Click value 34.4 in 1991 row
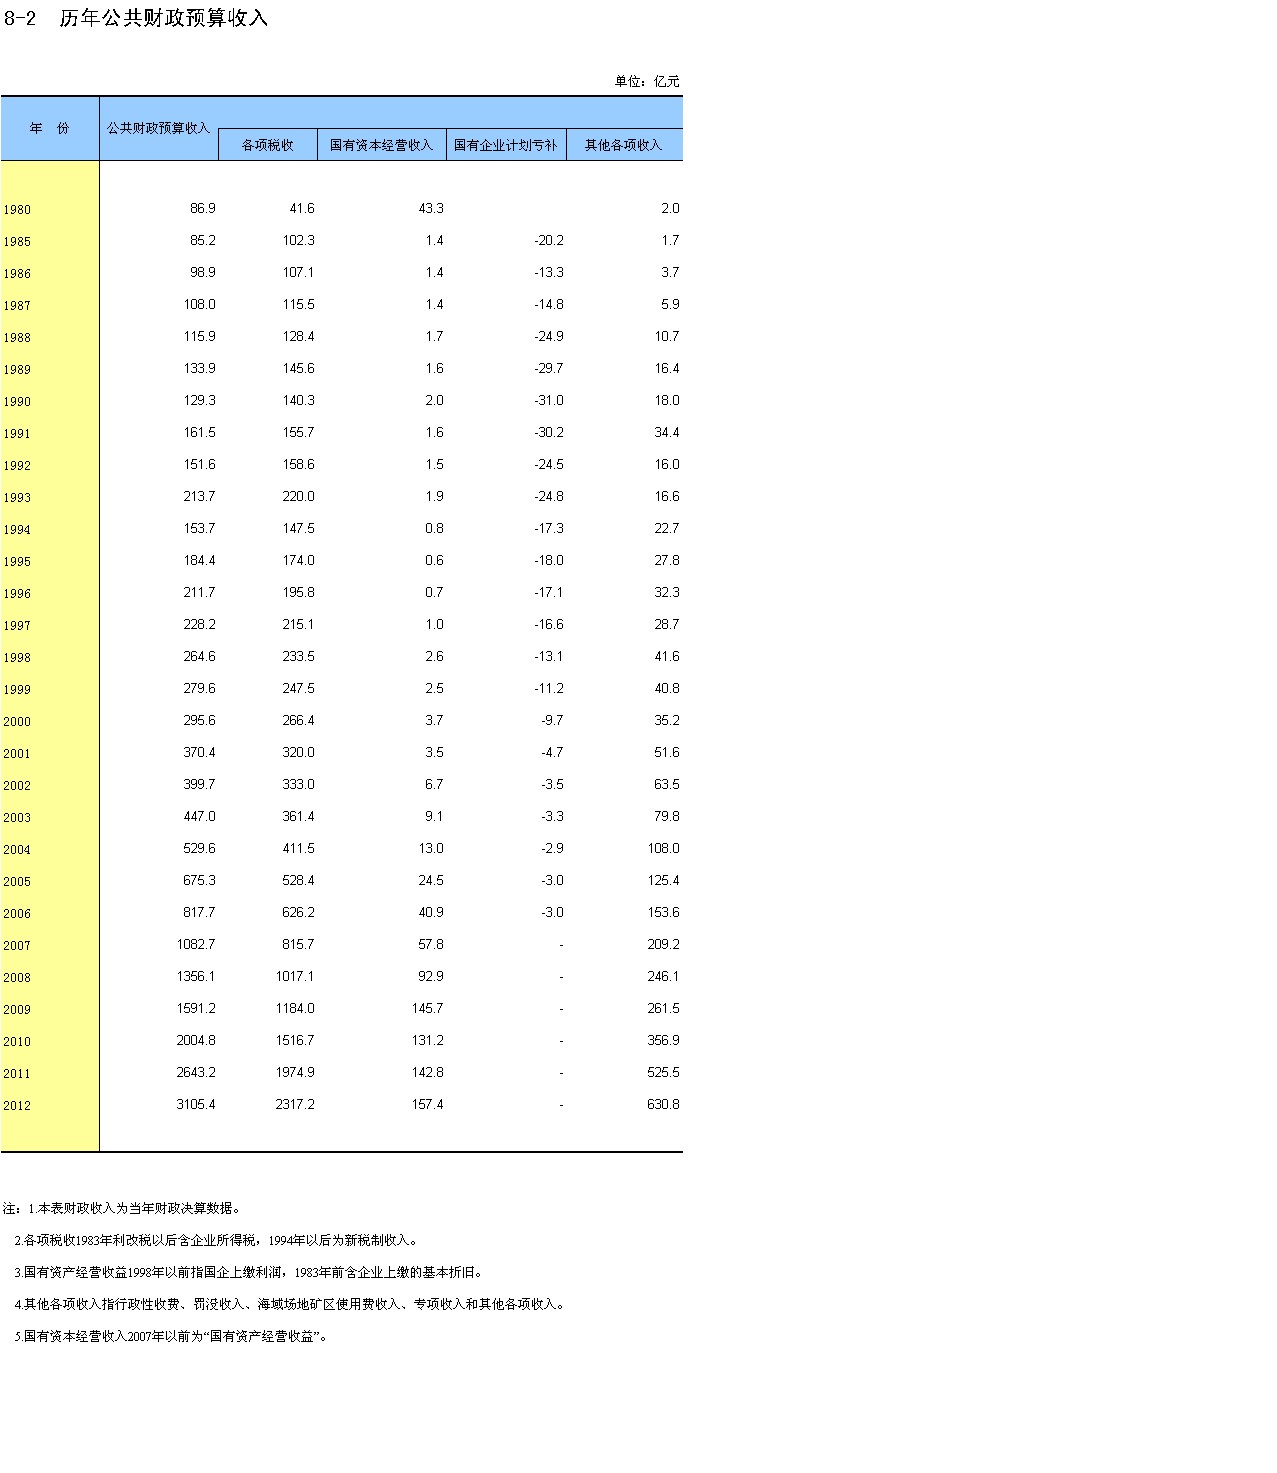Screen dimensions: 1277x1473 pyautogui.click(x=667, y=433)
